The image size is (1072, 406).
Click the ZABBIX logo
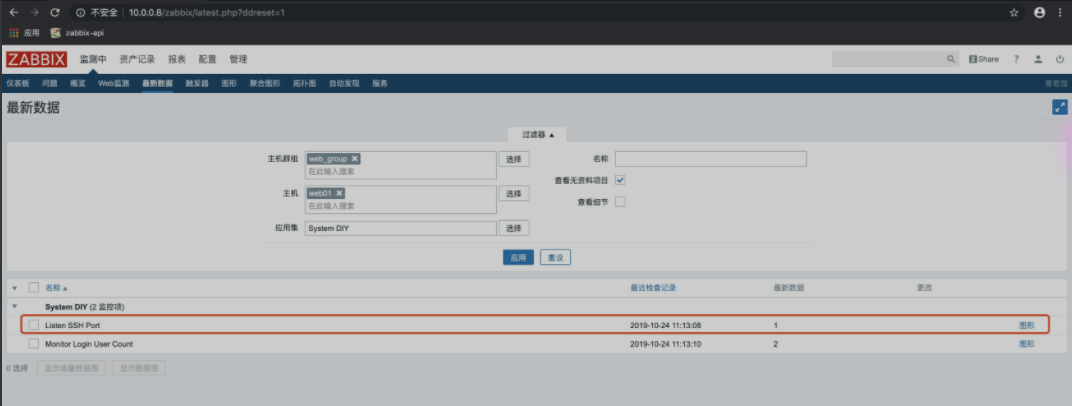(x=36, y=59)
